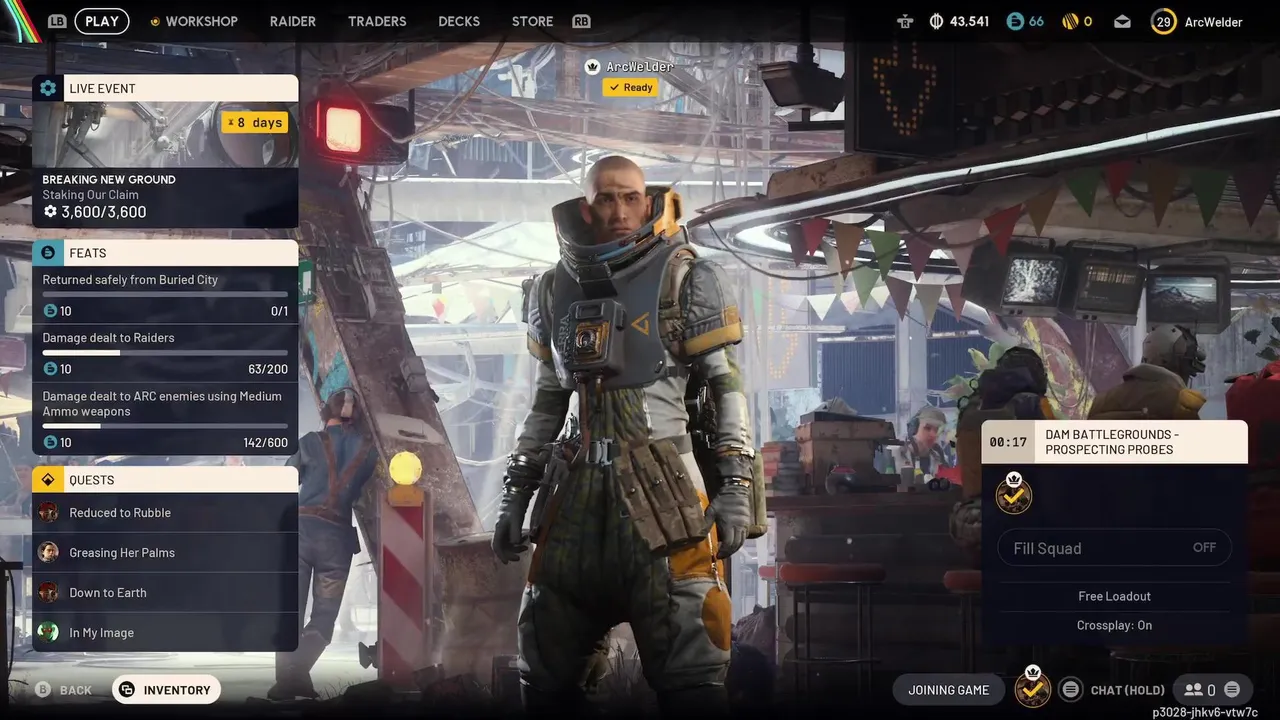Image resolution: width=1280 pixels, height=720 pixels.
Task: Toggle the Crossplay: On setting
Action: pos(1115,625)
